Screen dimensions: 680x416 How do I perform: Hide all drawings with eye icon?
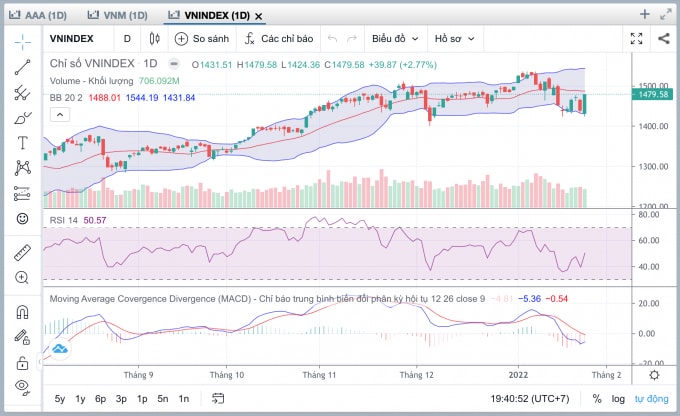point(23,387)
